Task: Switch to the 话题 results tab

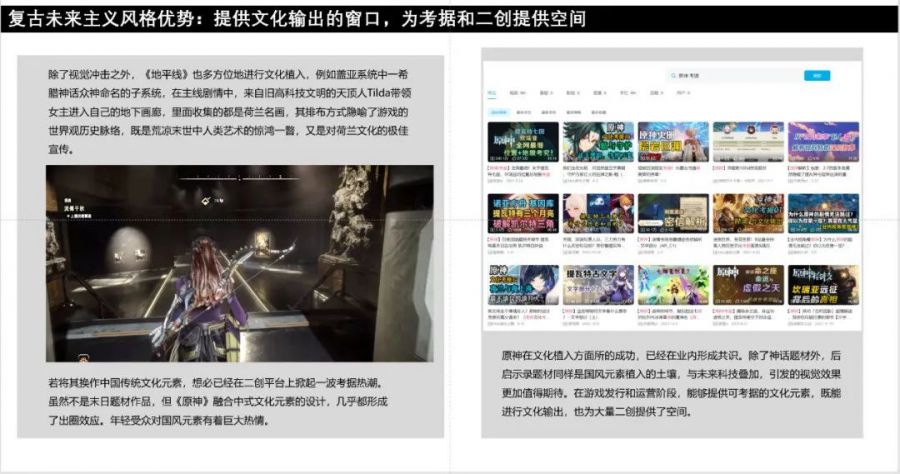Action: pyautogui.click(x=657, y=93)
